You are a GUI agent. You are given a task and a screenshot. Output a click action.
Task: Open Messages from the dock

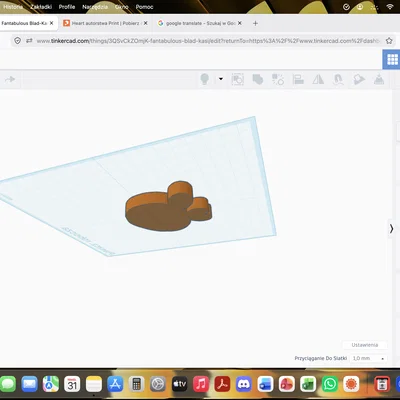tap(8, 384)
